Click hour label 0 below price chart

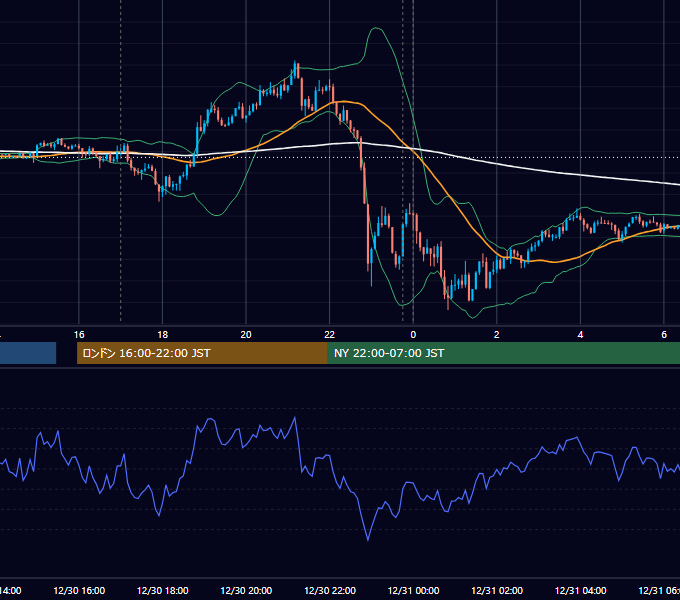tap(413, 335)
